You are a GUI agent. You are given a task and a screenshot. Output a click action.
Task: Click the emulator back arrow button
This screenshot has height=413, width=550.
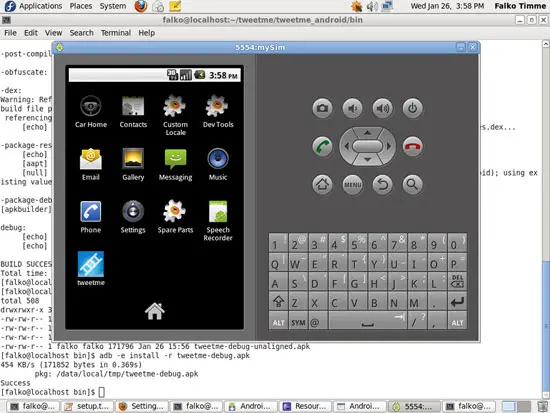tap(382, 184)
